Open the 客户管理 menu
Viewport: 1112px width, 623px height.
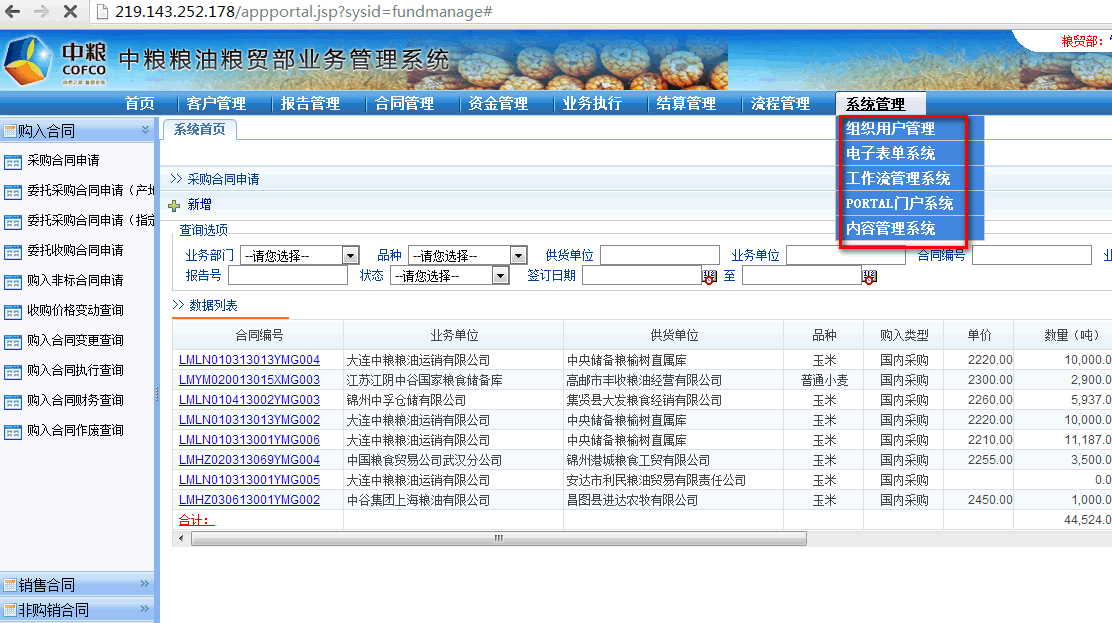click(216, 104)
